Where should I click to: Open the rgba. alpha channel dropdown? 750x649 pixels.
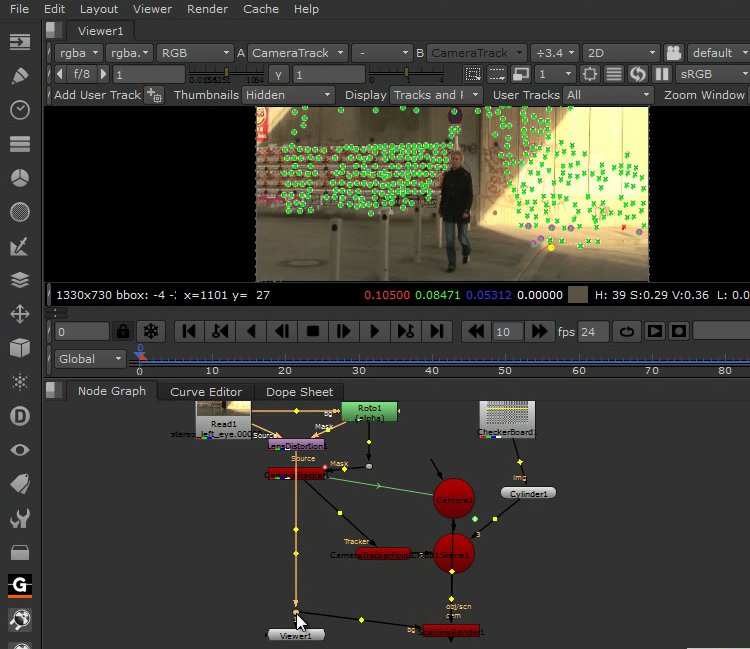coord(129,53)
